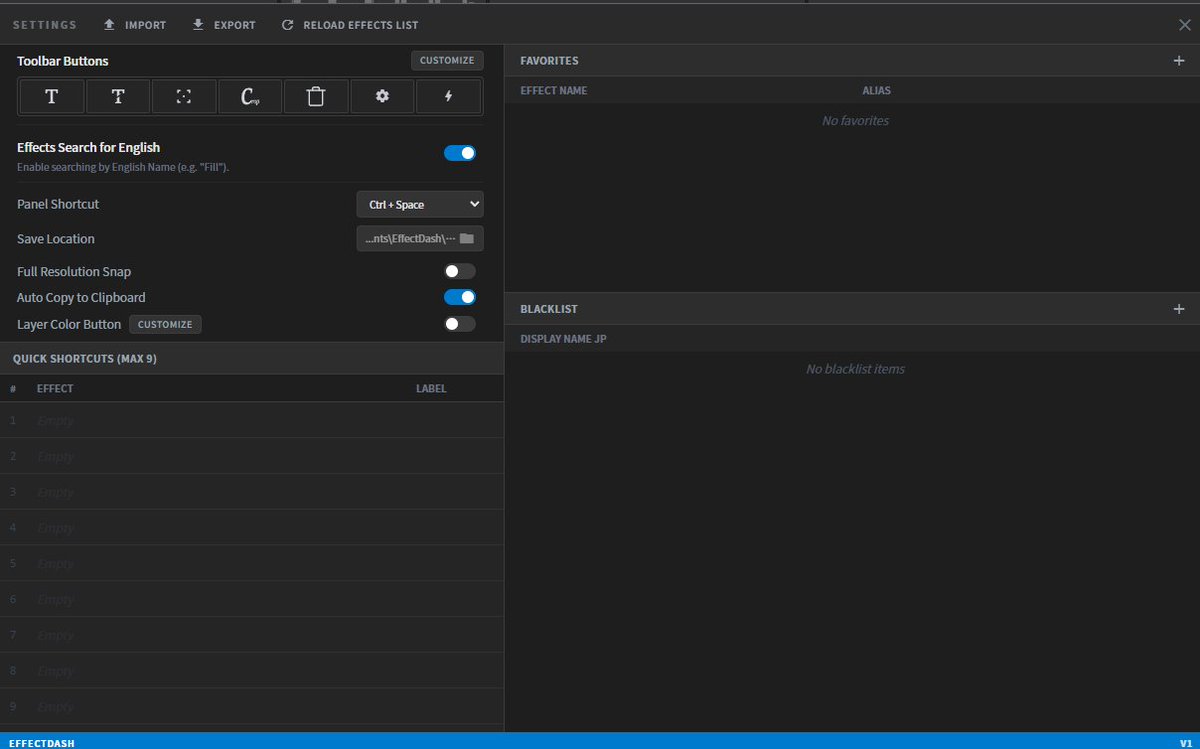Enable Full Resolution Snap toggle
This screenshot has width=1200, height=749.
460,271
